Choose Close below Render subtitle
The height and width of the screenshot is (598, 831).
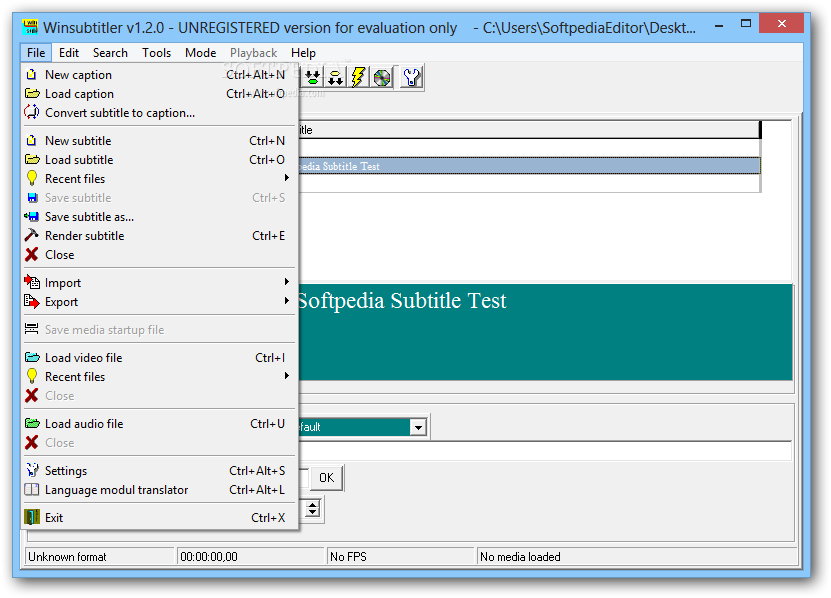pos(158,255)
